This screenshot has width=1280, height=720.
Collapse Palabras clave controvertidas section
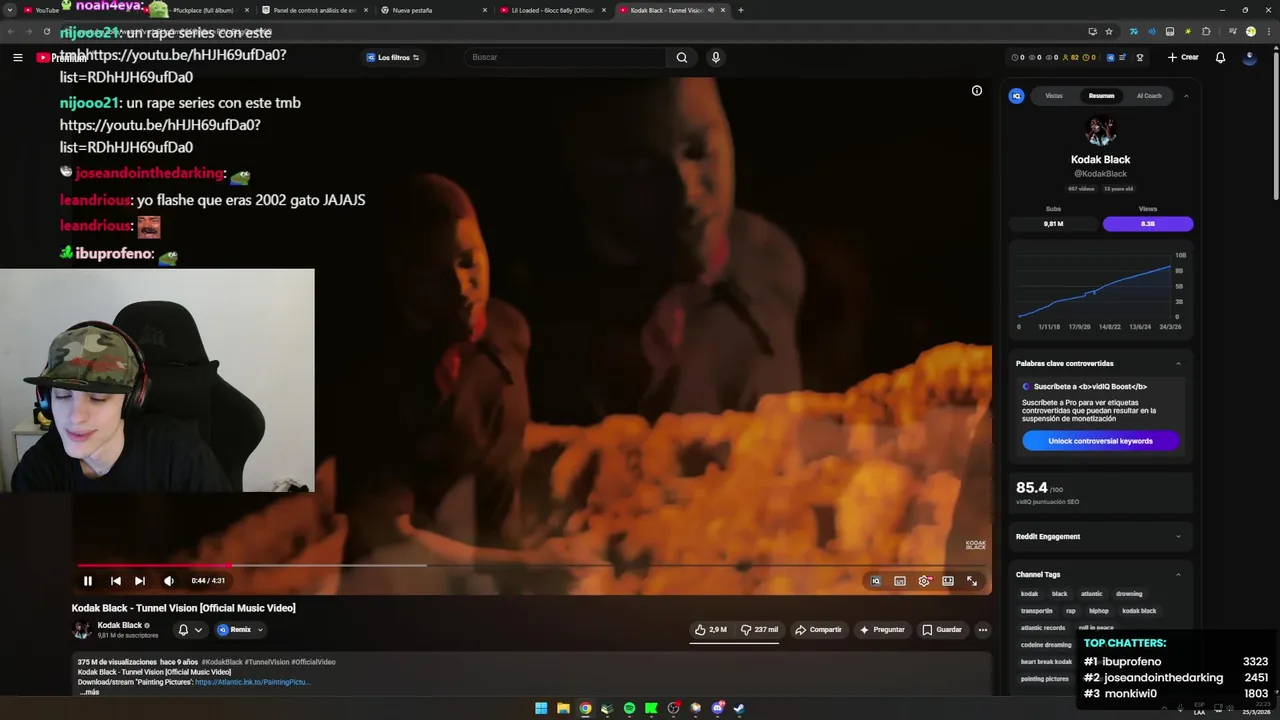pyautogui.click(x=1178, y=364)
